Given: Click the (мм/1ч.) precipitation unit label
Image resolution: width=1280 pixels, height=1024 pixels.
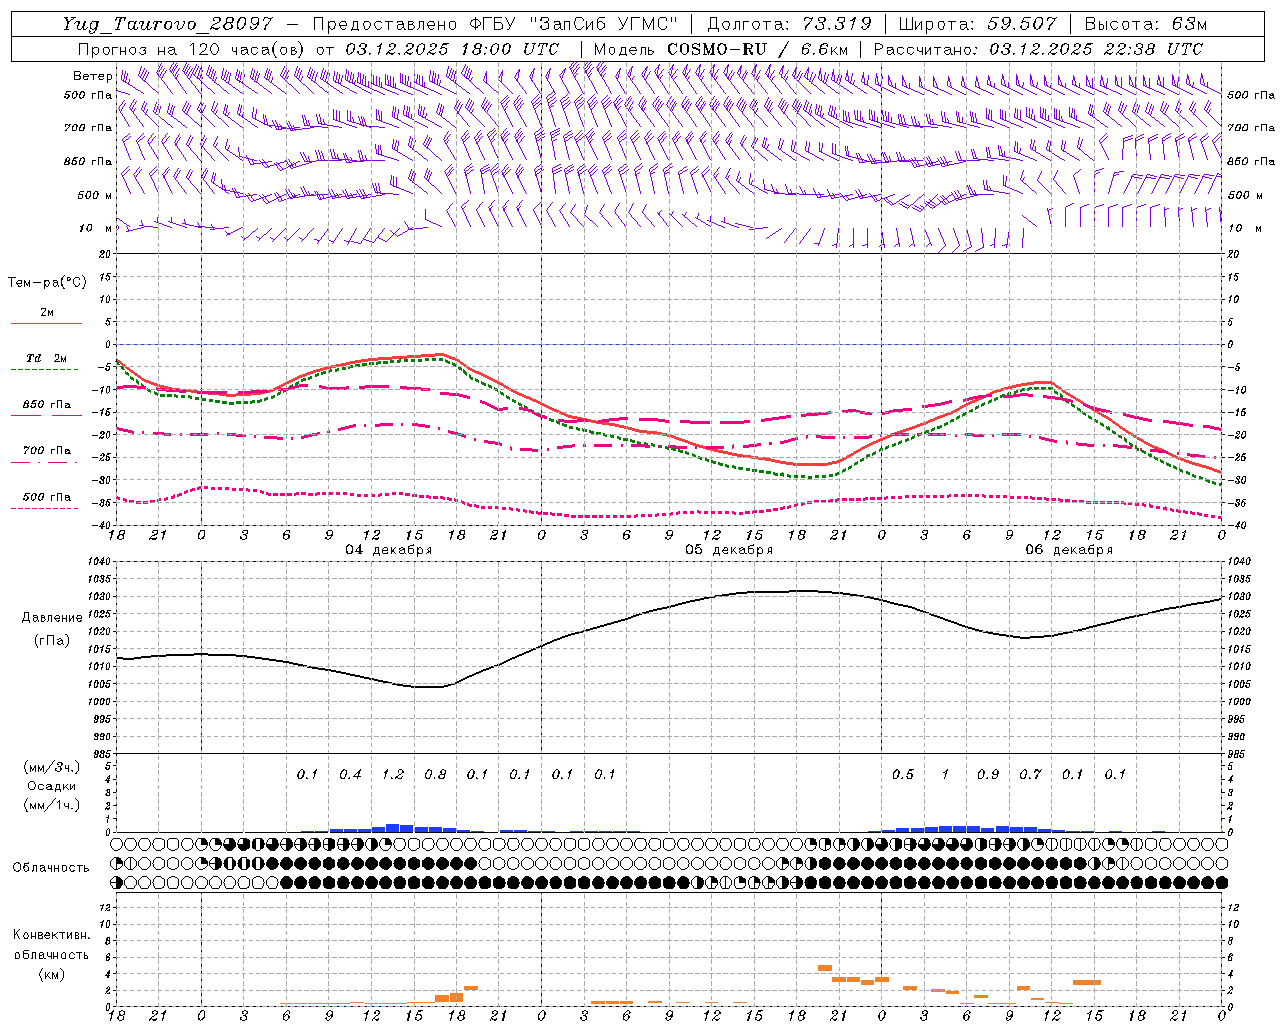Looking at the screenshot, I should coord(52,805).
